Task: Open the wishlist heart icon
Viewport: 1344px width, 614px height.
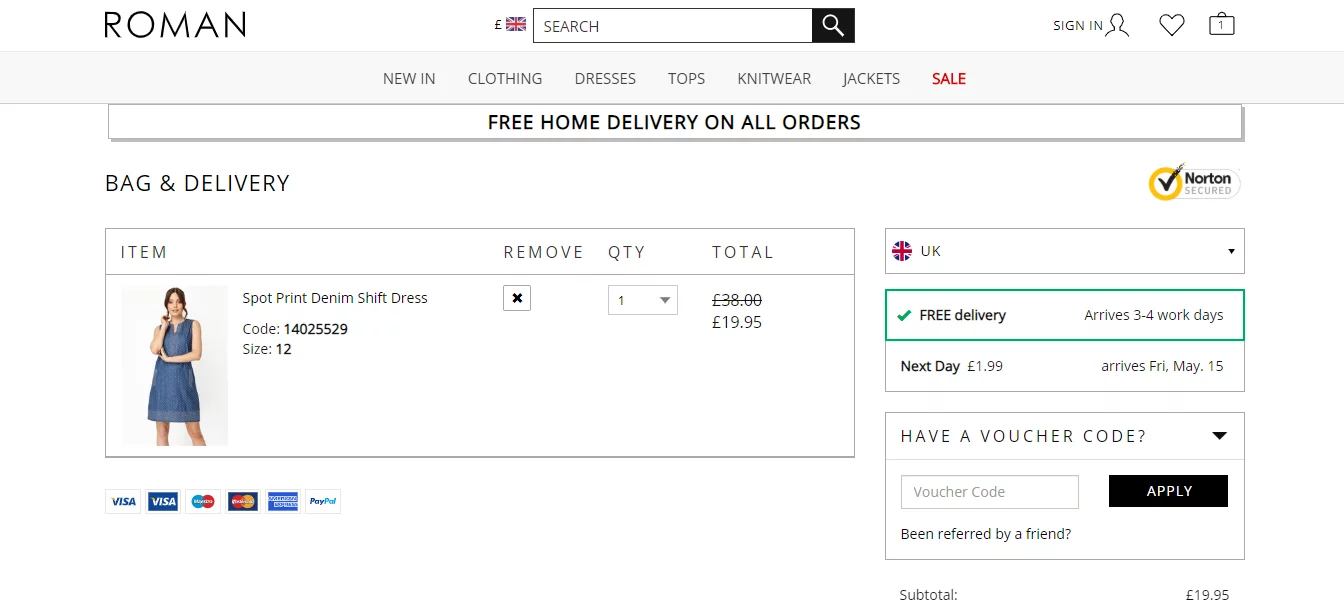Action: [x=1172, y=25]
